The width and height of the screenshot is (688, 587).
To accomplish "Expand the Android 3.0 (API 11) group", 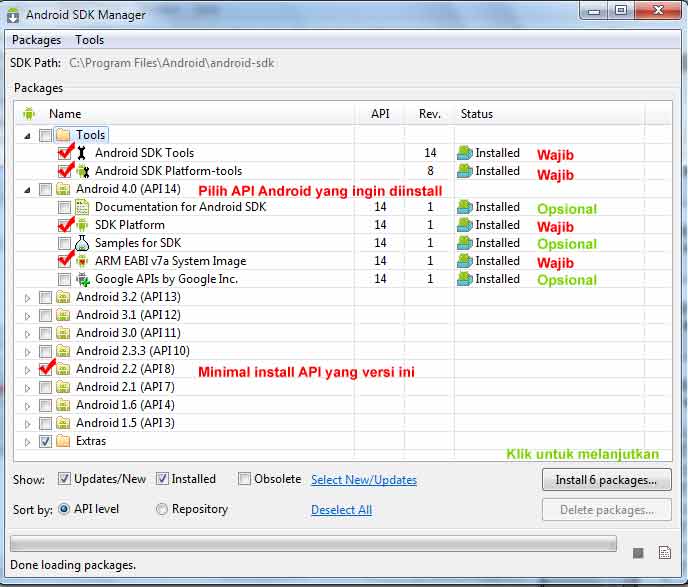I will (27, 334).
